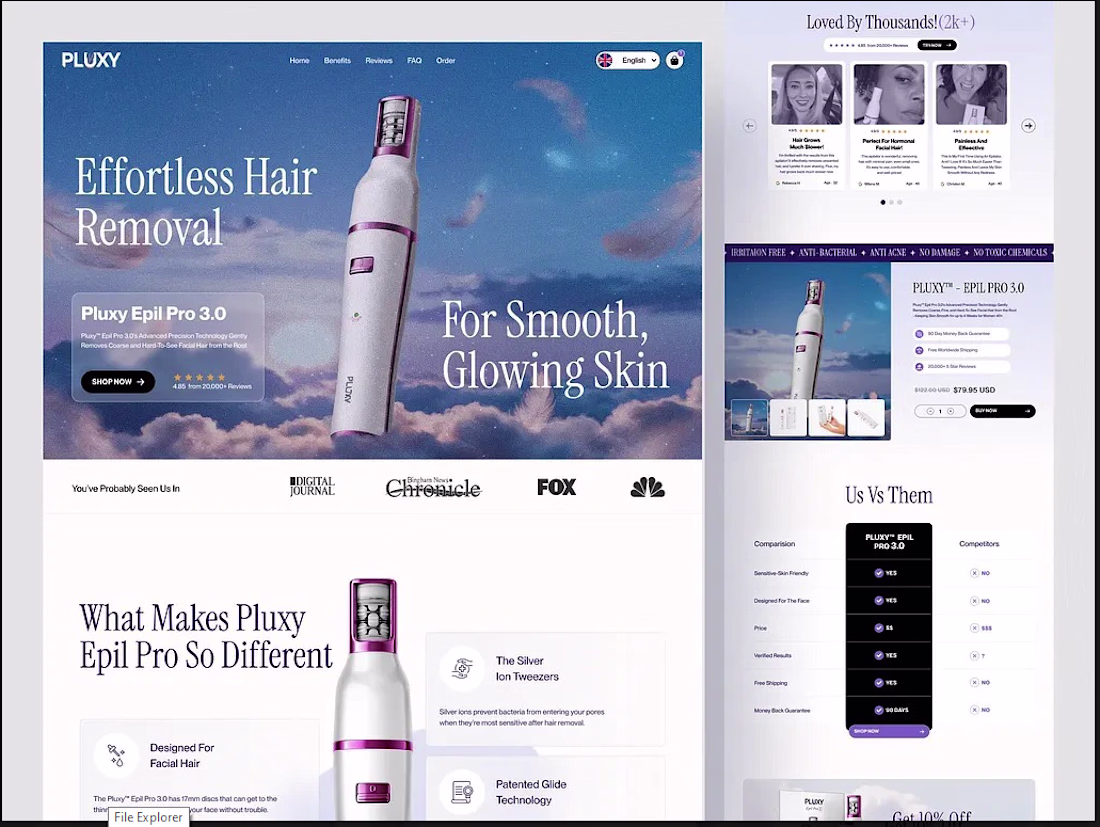Click the Us Vs Them heading
Image resolution: width=1100 pixels, height=827 pixels.
[x=889, y=495]
